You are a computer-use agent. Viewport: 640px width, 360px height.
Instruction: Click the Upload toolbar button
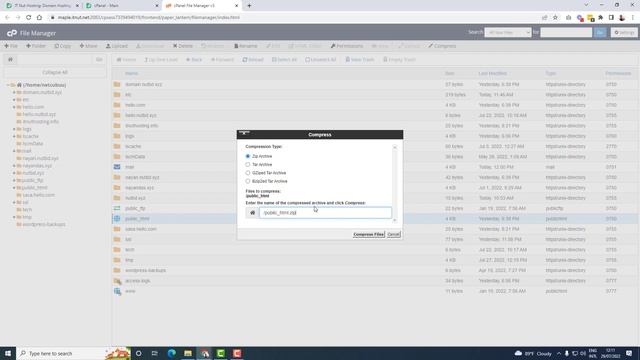pyautogui.click(x=117, y=46)
